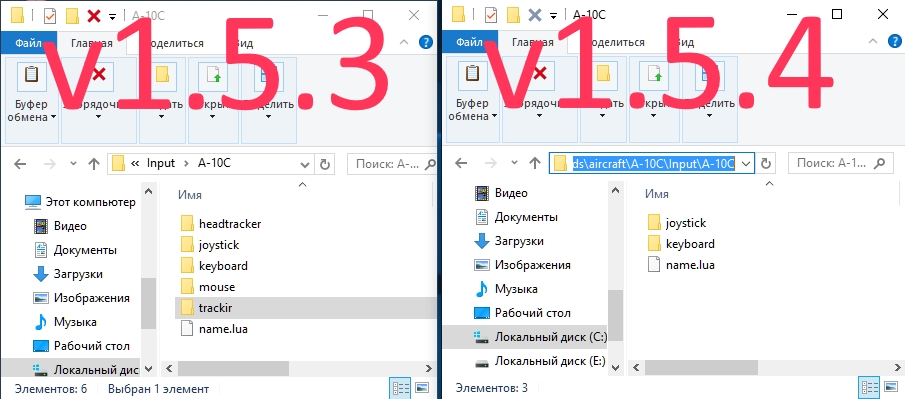Expand address history dropdown in left window
905x399 pixels.
point(305,164)
